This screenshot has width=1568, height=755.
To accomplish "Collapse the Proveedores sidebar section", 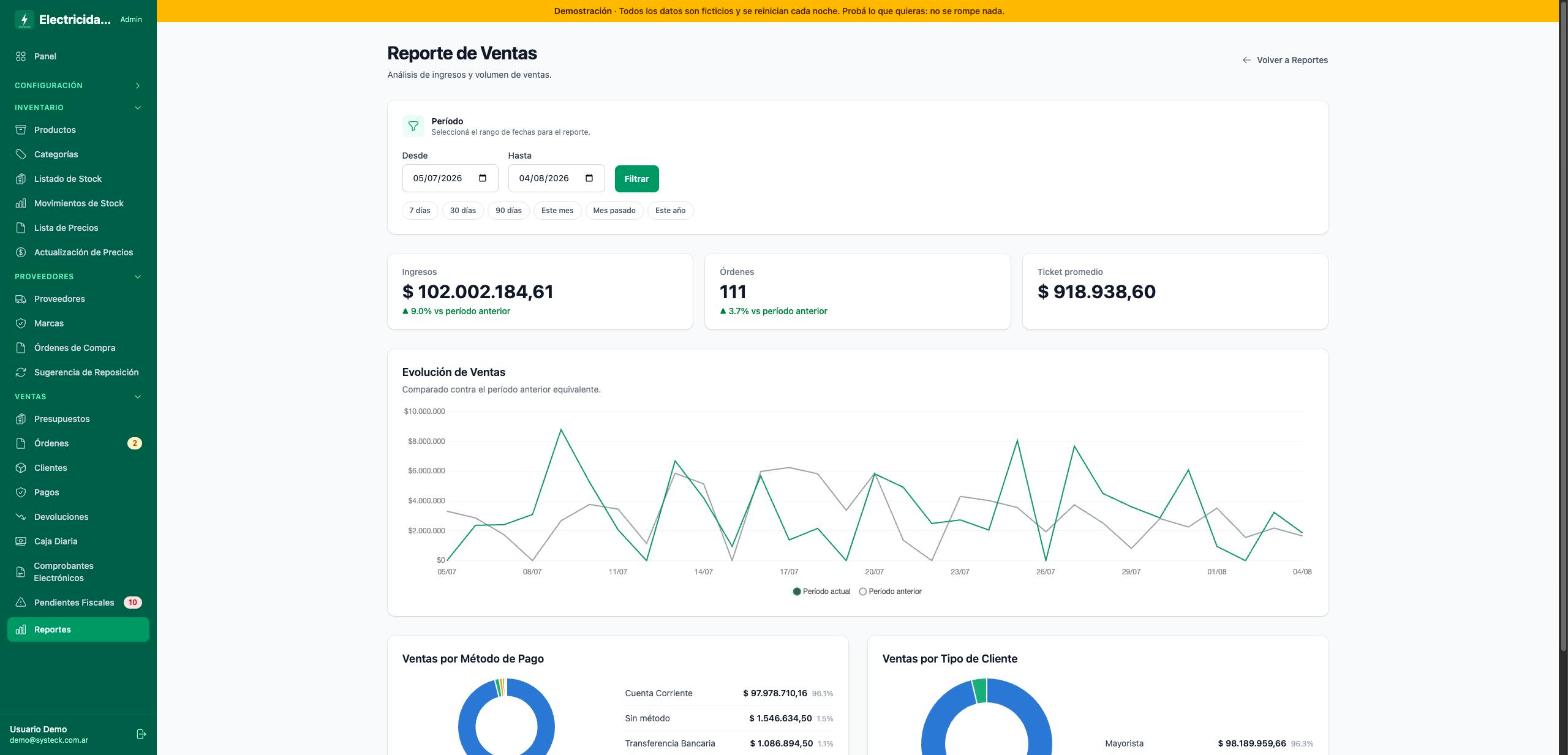I will click(78, 276).
